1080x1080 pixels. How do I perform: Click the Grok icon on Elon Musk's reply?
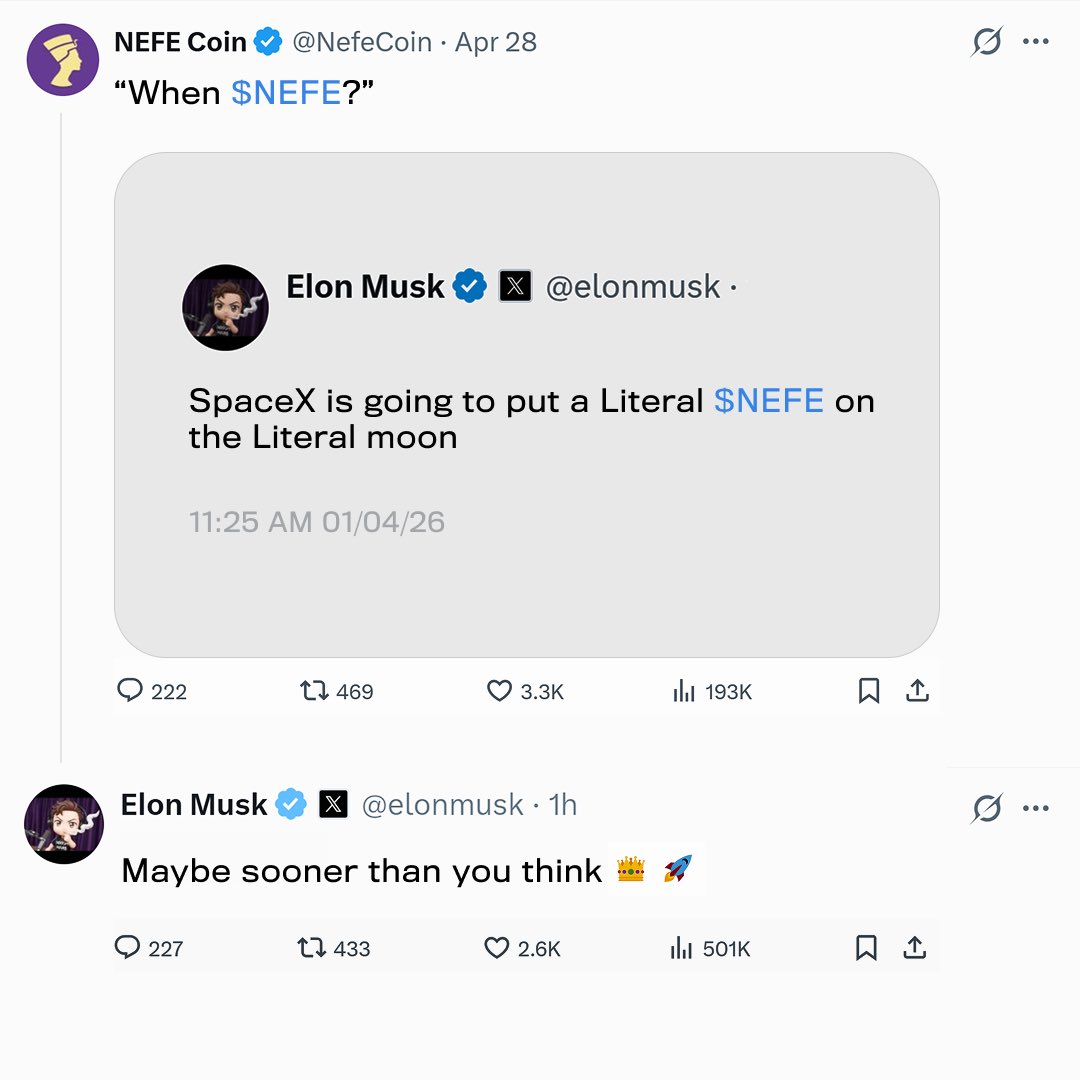(987, 808)
